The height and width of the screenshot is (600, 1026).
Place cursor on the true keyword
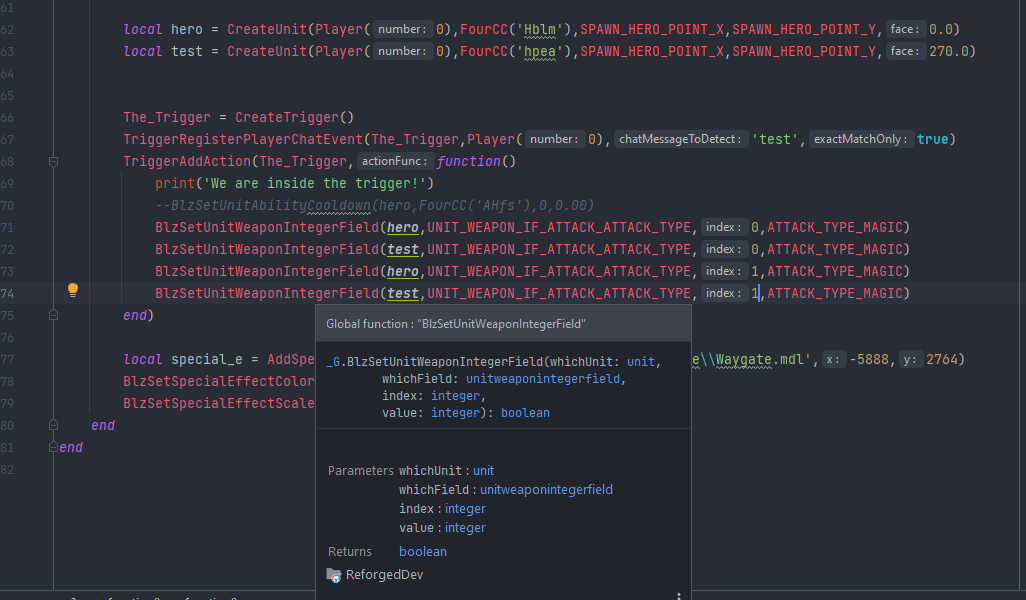pos(932,139)
